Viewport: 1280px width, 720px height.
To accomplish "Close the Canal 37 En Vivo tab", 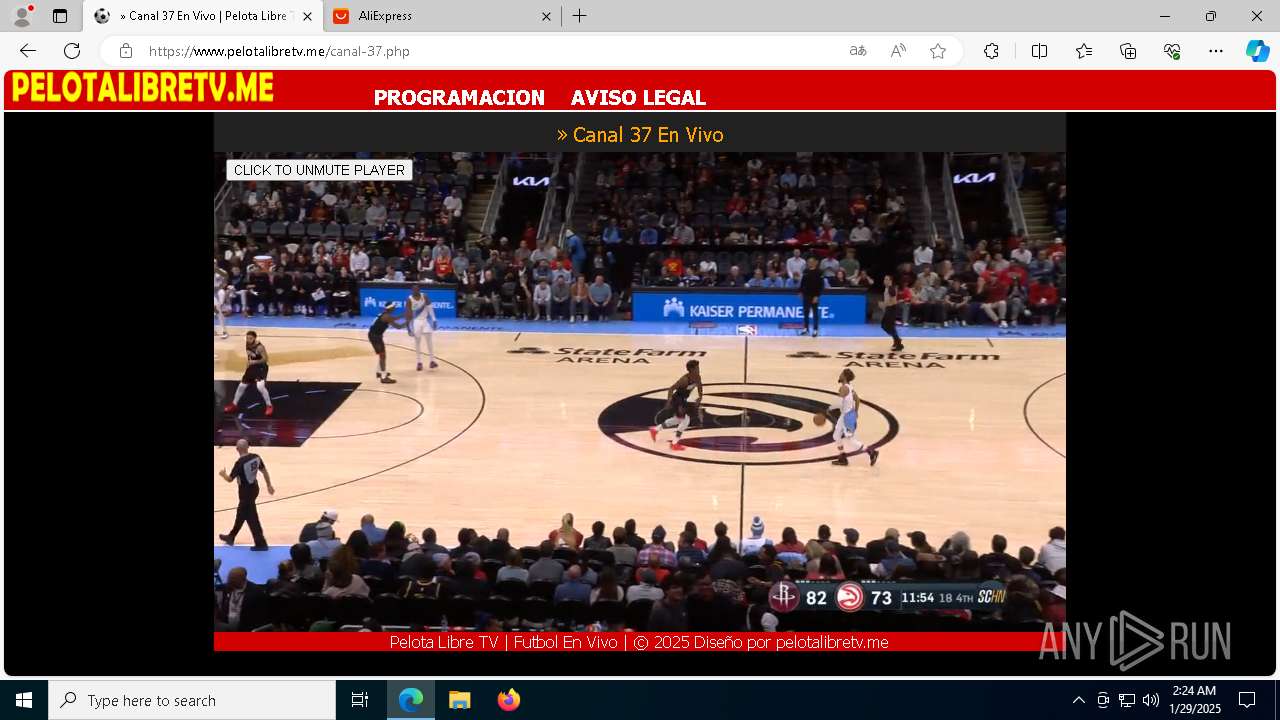I will pos(307,16).
